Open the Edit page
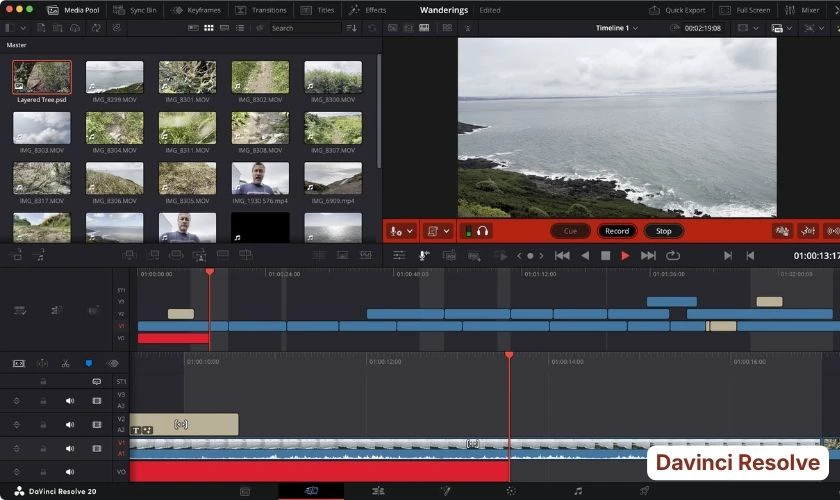Screen dimensions: 840x500 [378, 490]
